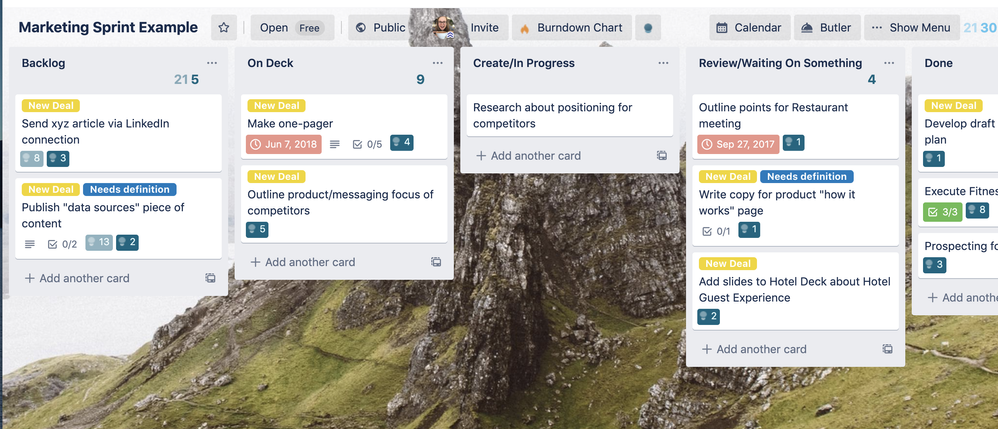Click the 0/5 checklist badge

click(367, 144)
